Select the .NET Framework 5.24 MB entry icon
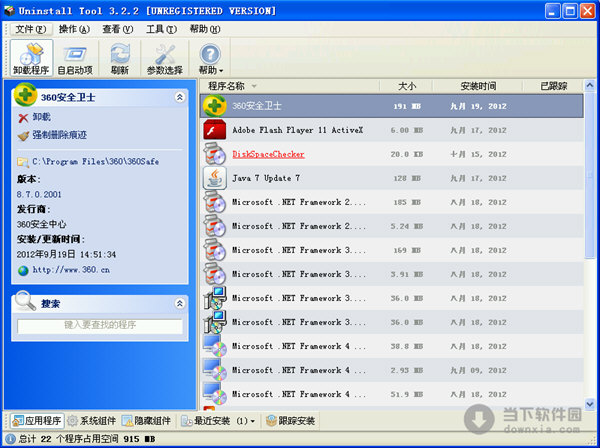This screenshot has width=600, height=448. pos(215,226)
